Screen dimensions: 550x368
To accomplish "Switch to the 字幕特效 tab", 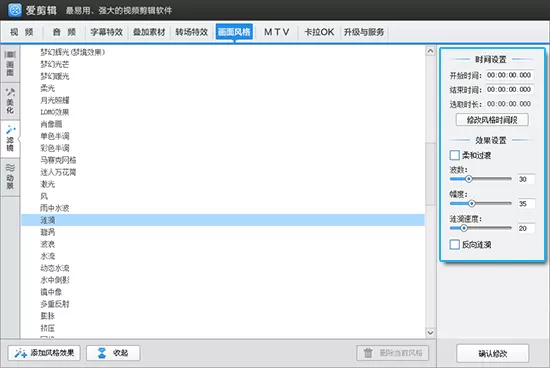I will click(x=107, y=32).
